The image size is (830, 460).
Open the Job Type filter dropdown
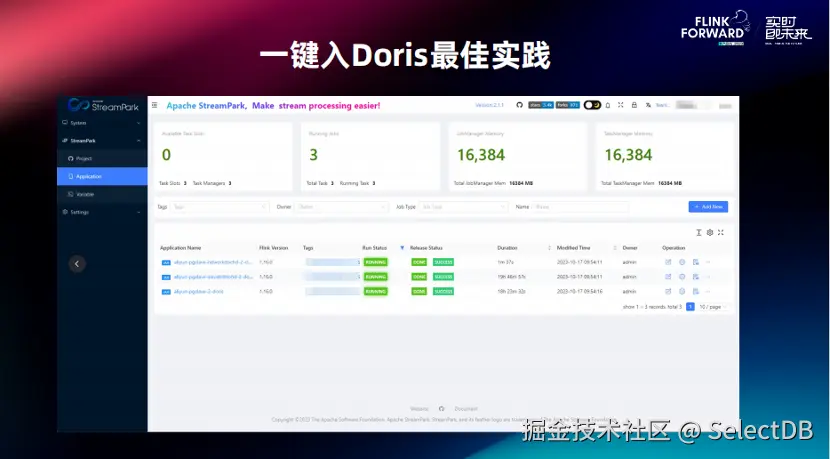click(464, 207)
